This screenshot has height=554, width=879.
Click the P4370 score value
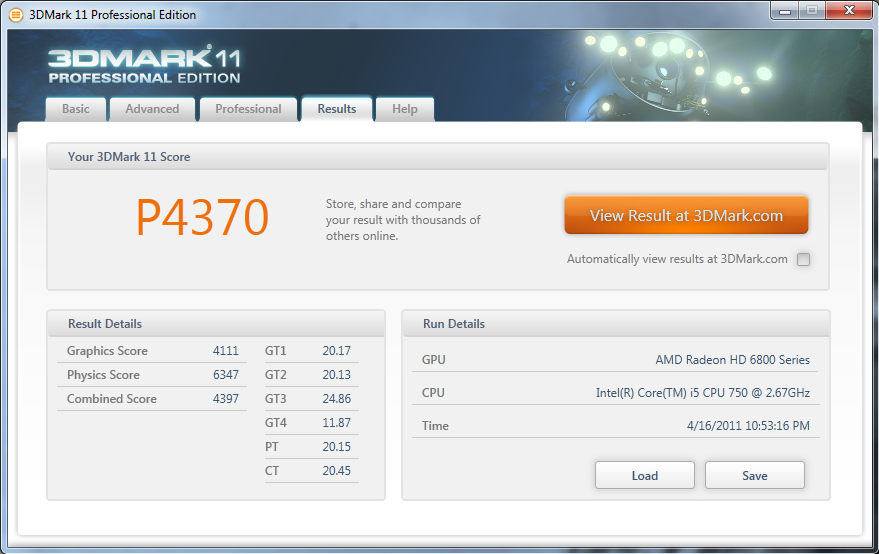click(x=202, y=218)
